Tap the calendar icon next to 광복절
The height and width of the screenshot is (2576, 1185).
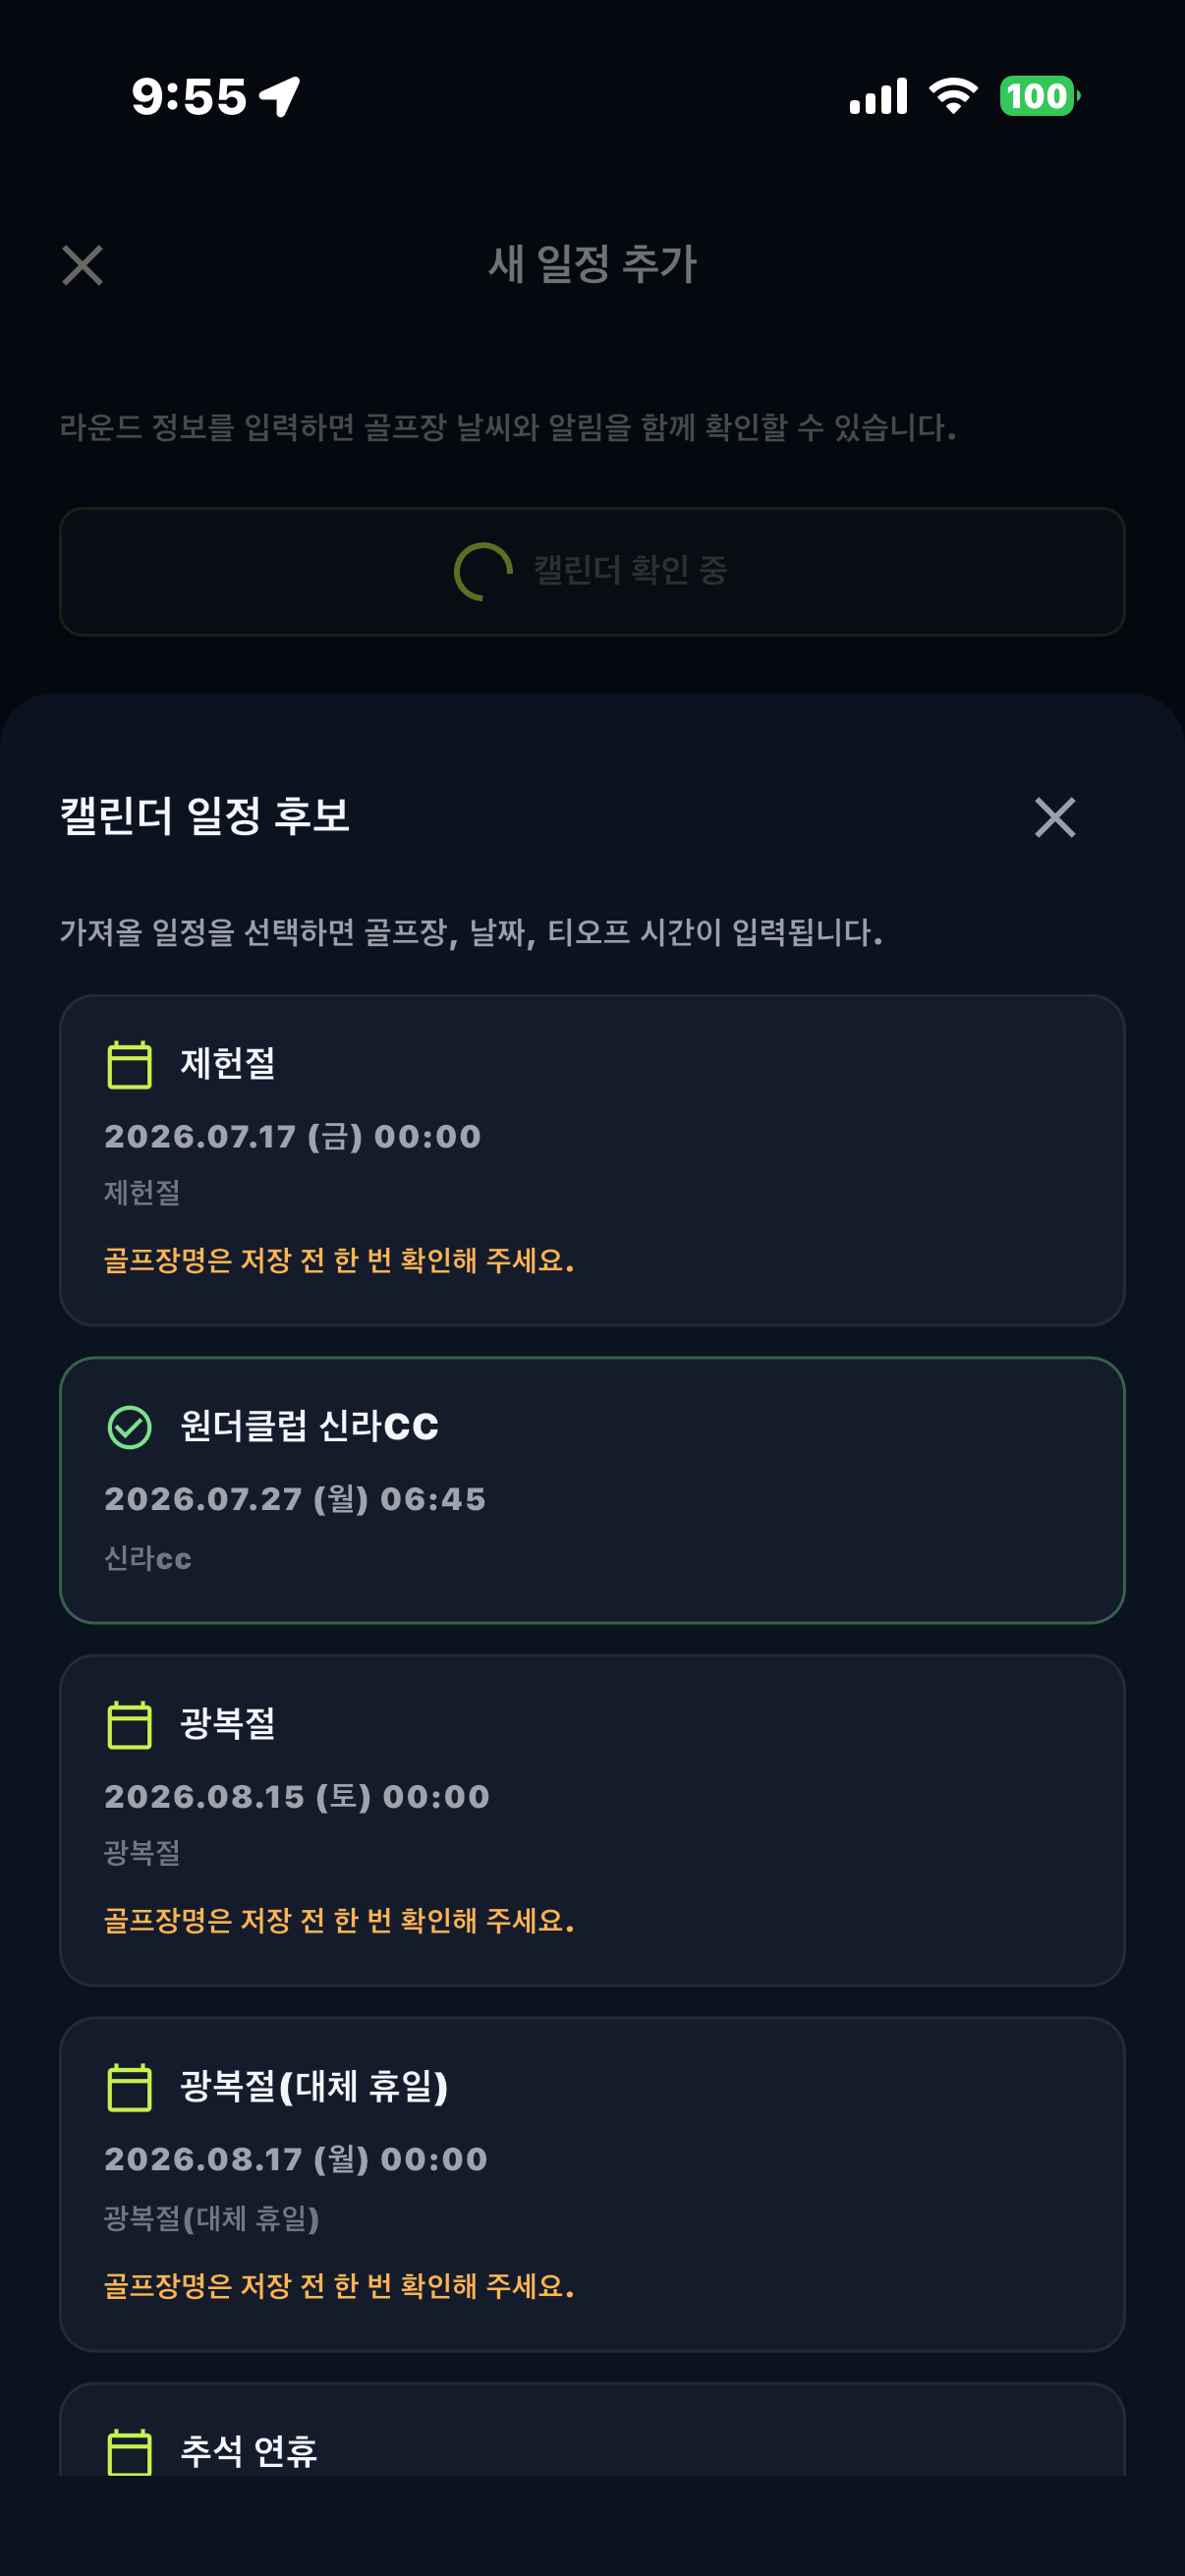(x=129, y=1724)
